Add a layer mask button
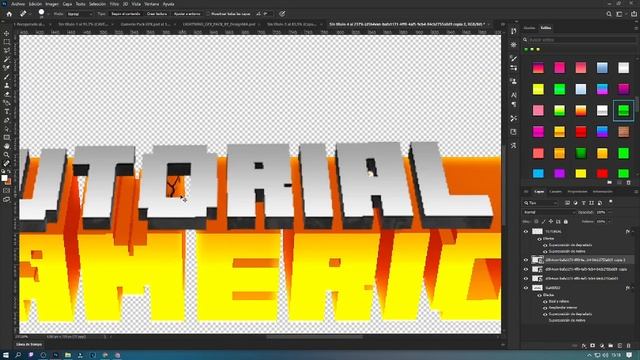This screenshot has height=360, width=640. click(593, 346)
